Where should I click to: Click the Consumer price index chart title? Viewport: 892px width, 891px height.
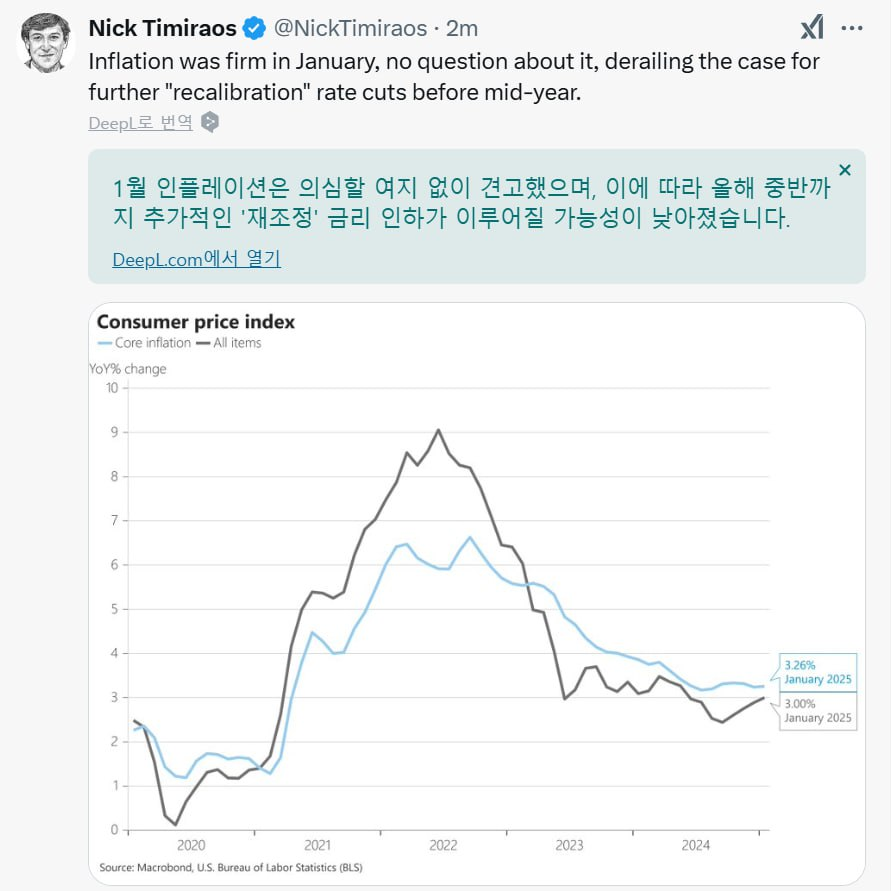coord(195,322)
